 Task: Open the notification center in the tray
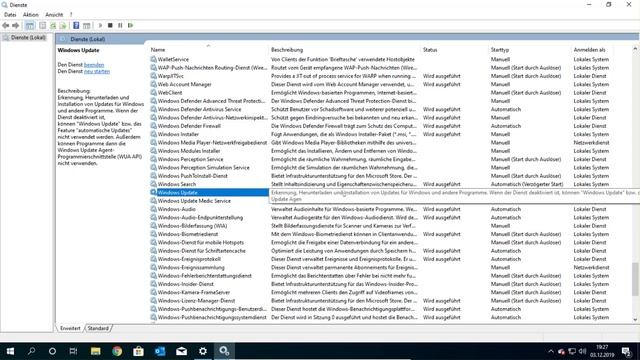pos(627,351)
